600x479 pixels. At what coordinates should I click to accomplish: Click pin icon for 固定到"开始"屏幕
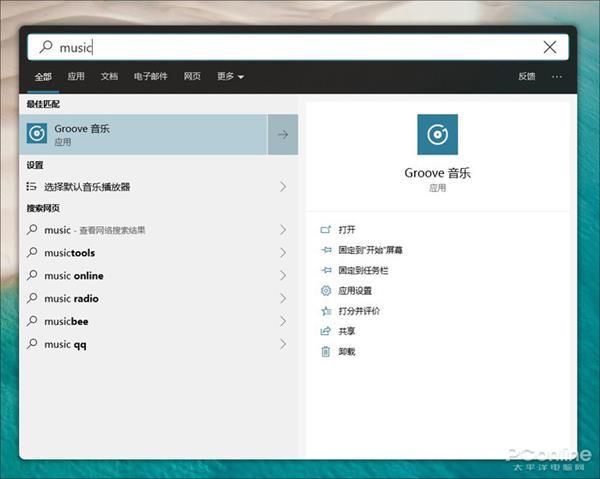click(x=326, y=250)
